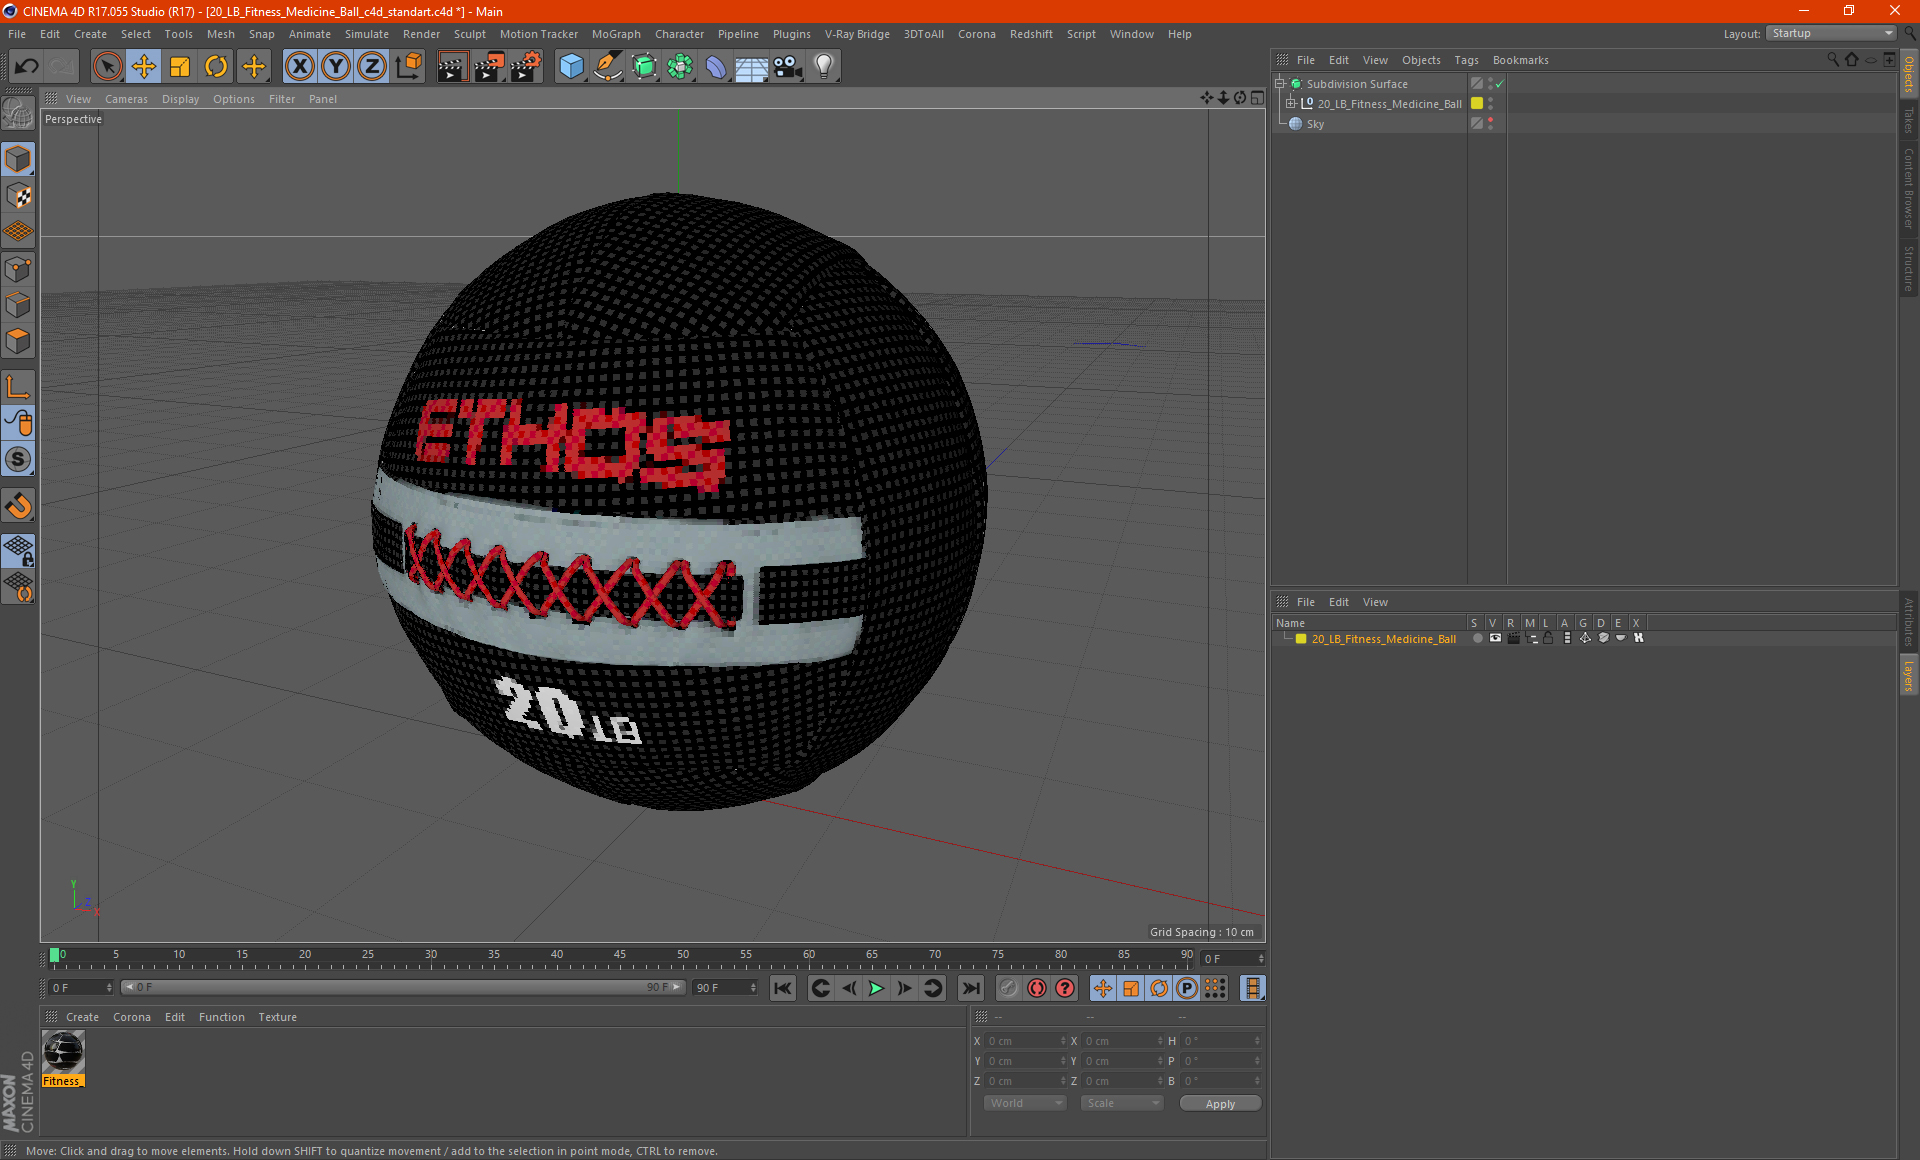The image size is (1920, 1160).
Task: Enable Edges mode in sidebar
Action: click(x=19, y=305)
